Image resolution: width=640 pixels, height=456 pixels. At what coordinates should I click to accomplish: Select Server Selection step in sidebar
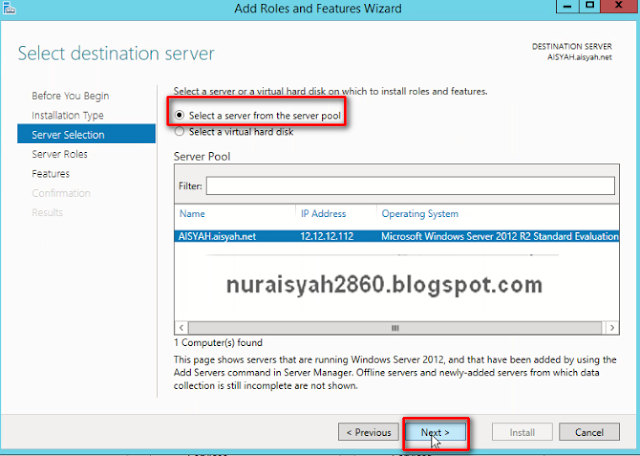(86, 134)
